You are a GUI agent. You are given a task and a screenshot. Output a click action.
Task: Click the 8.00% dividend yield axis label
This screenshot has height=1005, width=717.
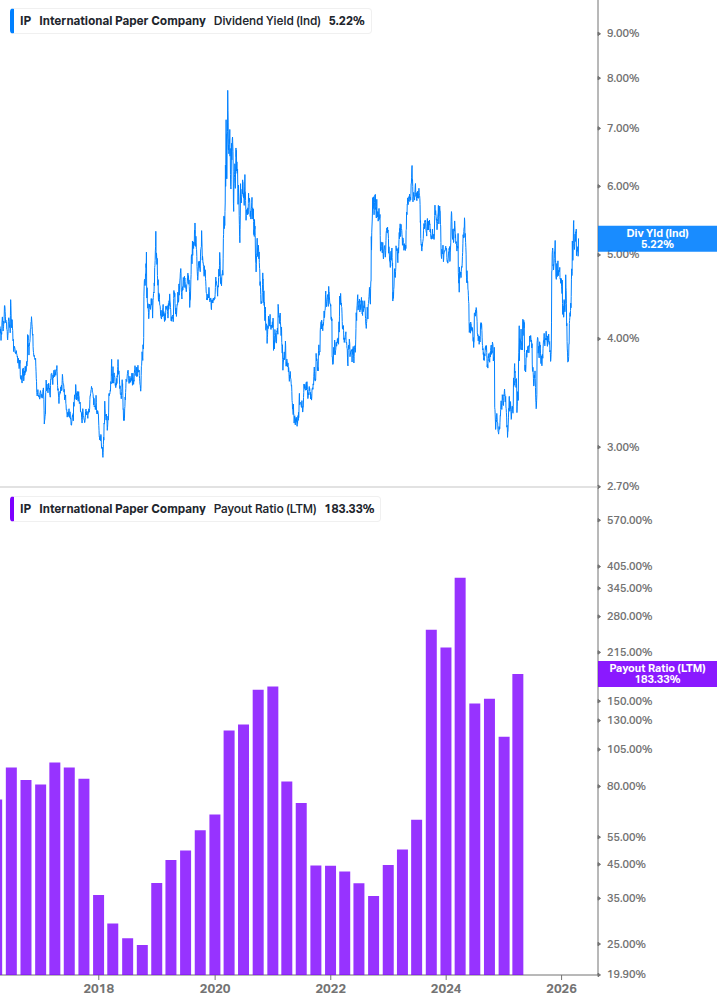tap(623, 78)
